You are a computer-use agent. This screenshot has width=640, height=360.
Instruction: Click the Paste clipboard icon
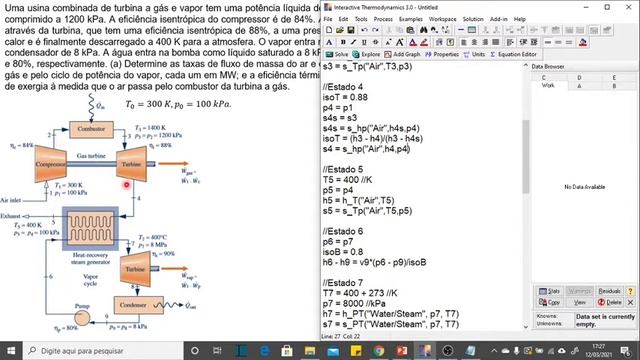(x=410, y=30)
